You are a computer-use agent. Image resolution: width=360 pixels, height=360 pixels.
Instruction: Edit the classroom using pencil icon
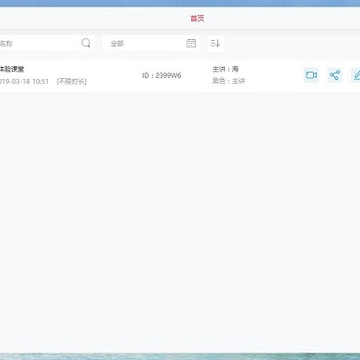click(356, 75)
